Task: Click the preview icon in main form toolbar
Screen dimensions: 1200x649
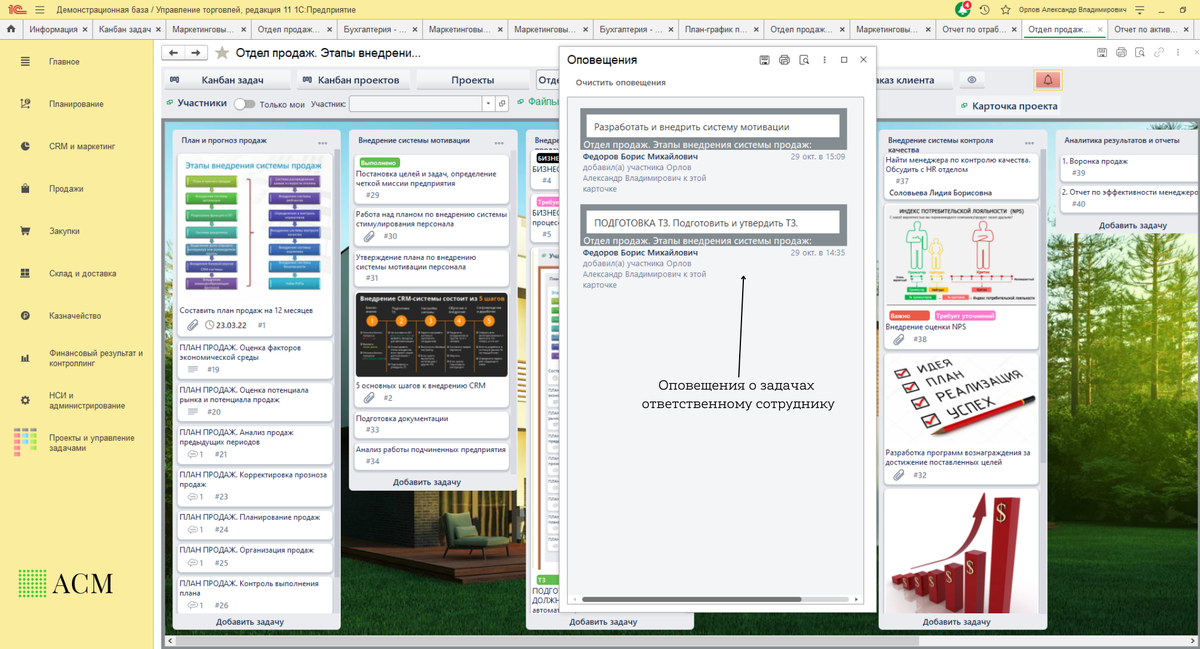Action: coord(1140,52)
